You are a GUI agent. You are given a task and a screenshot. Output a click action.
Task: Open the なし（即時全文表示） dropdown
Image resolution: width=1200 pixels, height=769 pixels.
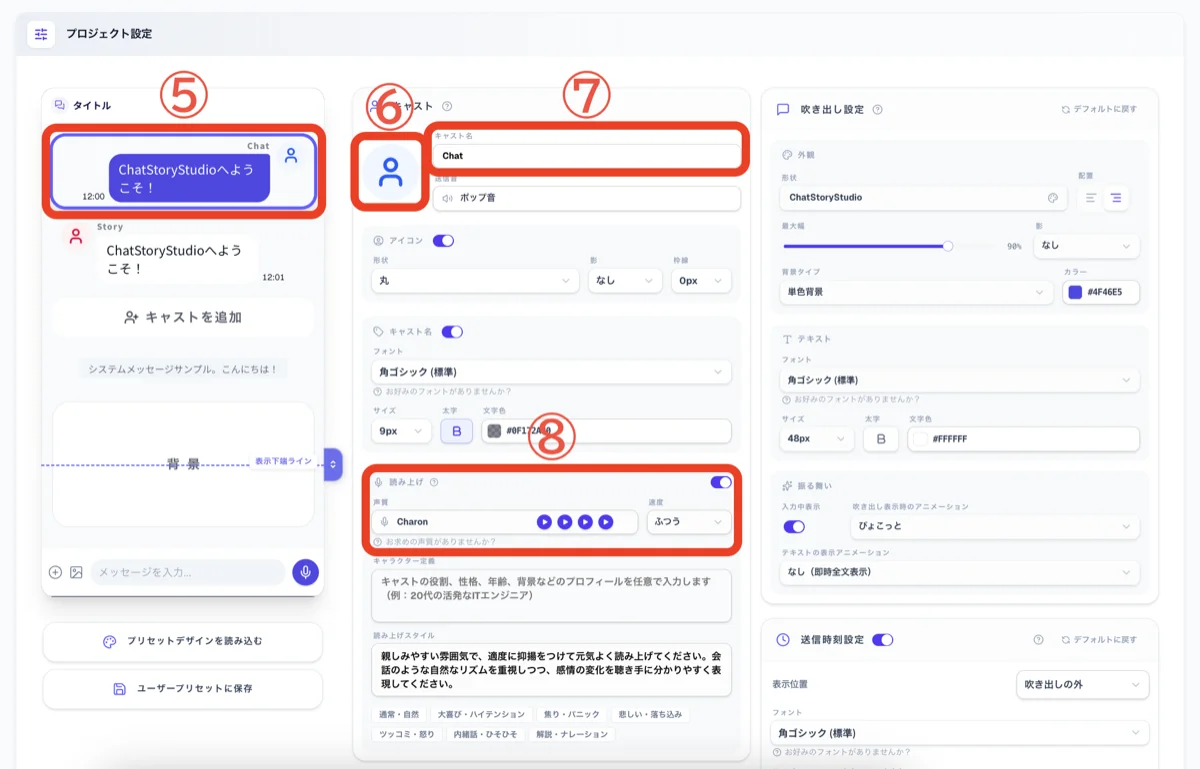[960, 572]
